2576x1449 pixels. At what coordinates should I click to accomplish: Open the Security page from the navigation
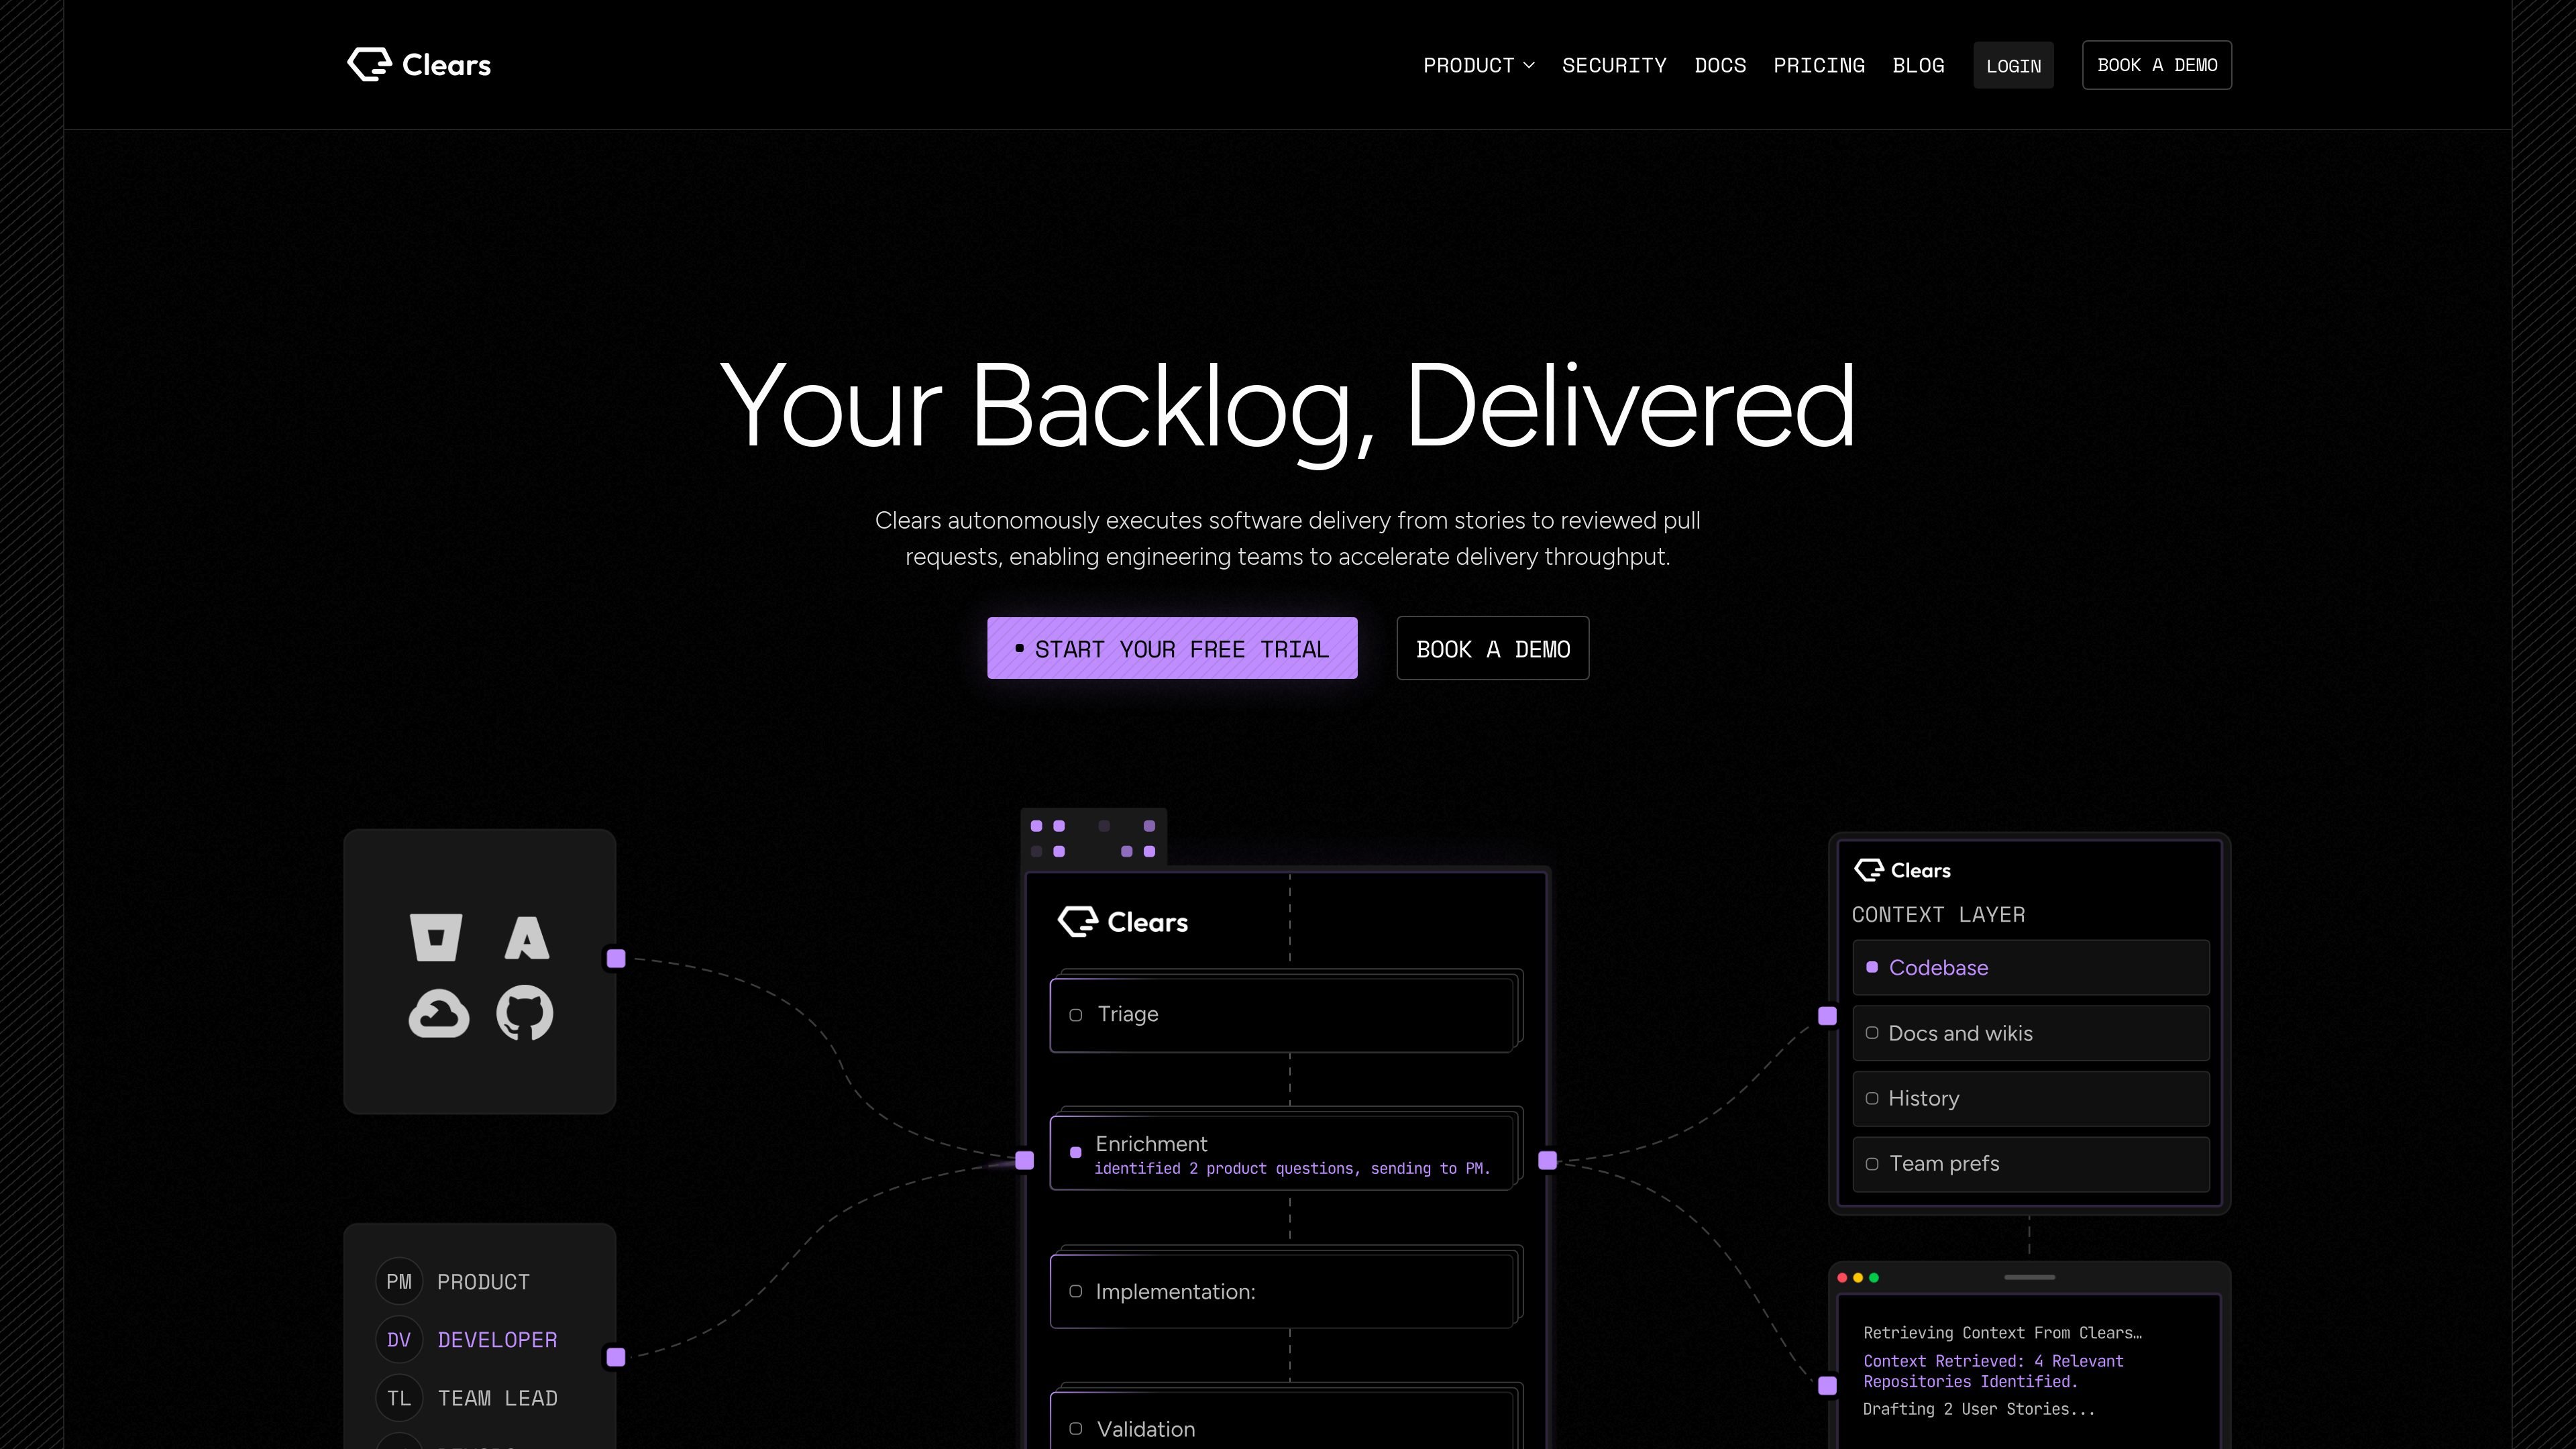(1614, 66)
